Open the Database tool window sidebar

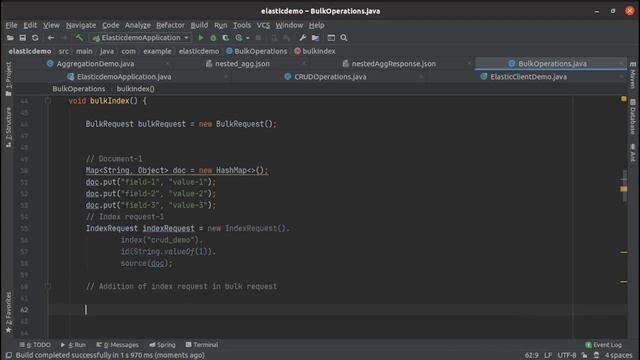(633, 117)
